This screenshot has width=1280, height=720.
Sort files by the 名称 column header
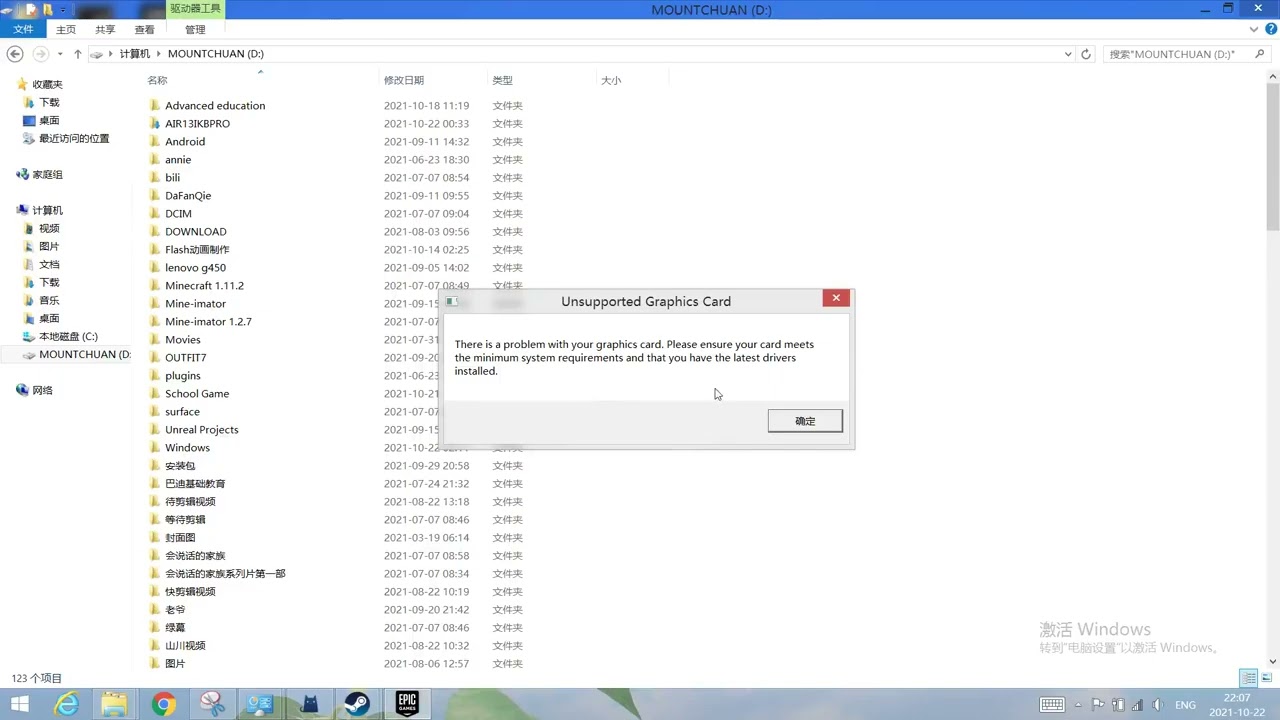158,80
